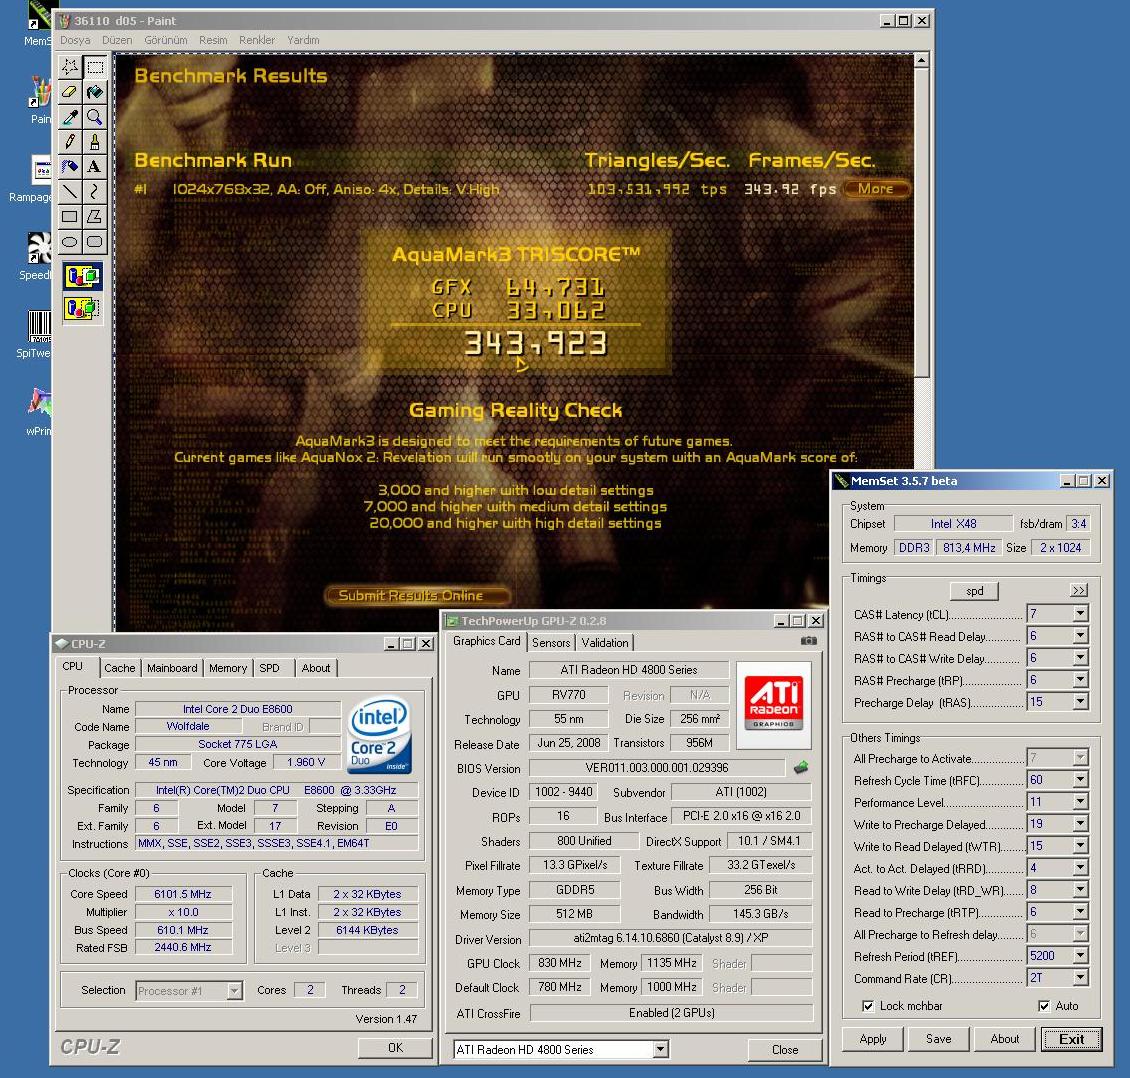Click the GPU-Z screenshot camera icon
Screen dimensions: 1130x1078
tap(809, 641)
